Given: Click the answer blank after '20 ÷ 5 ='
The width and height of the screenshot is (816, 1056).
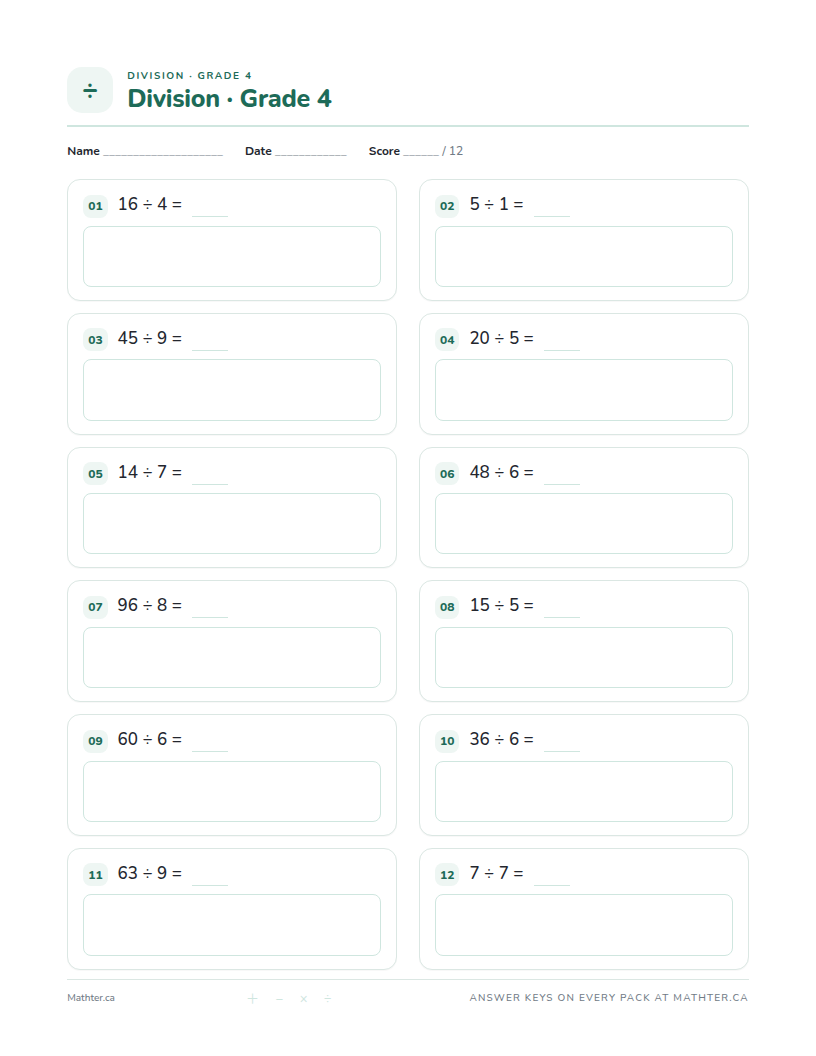Looking at the screenshot, I should tap(562, 350).
